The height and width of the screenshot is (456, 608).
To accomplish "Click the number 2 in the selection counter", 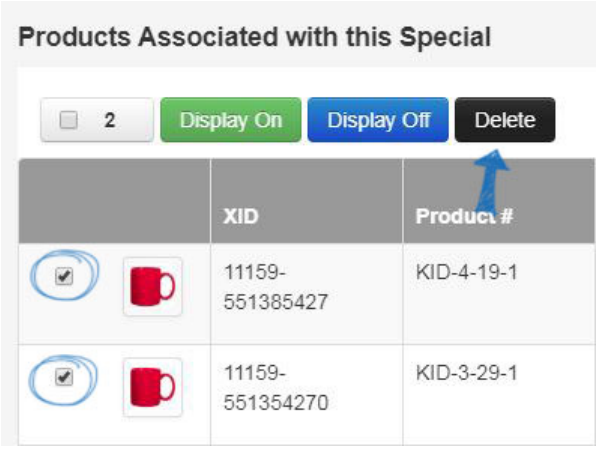I will click(111, 122).
